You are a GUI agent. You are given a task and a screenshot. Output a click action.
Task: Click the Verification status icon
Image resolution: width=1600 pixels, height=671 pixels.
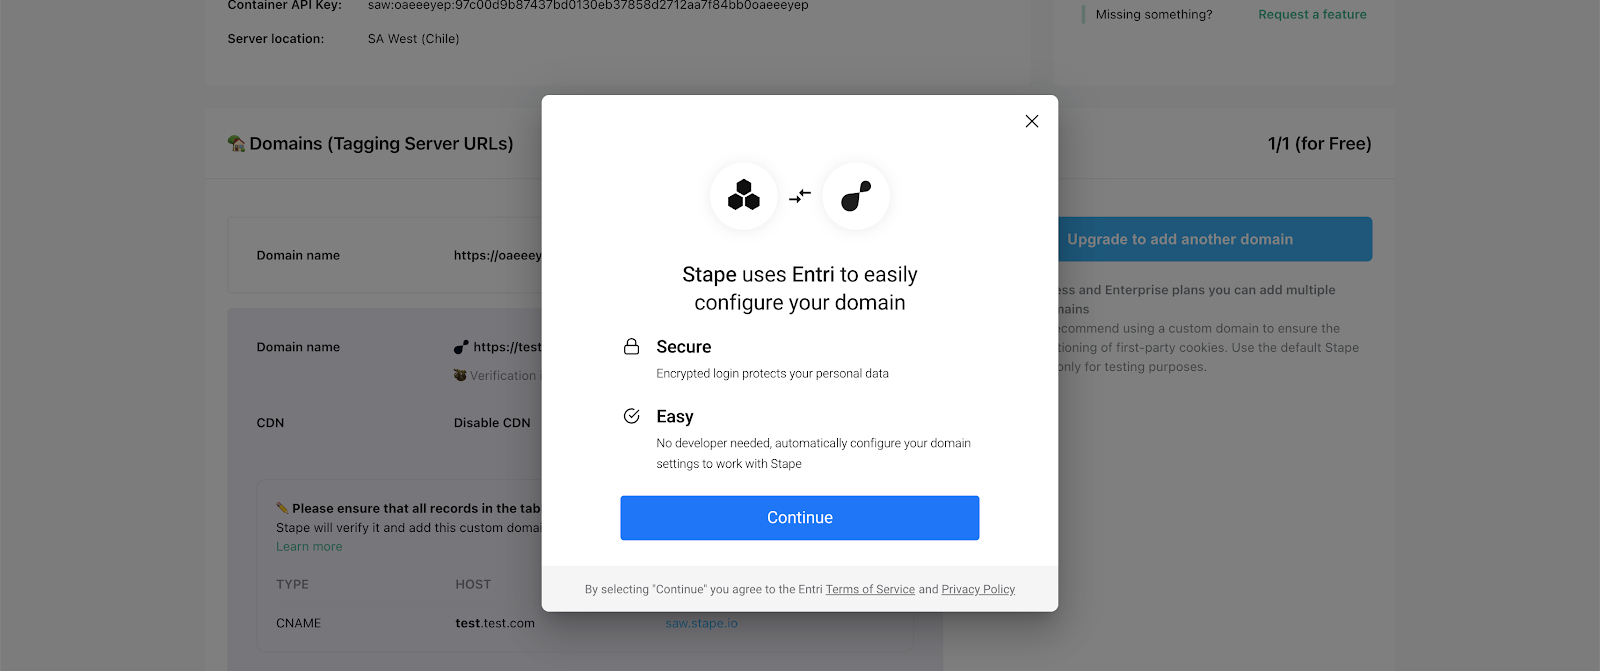(460, 375)
